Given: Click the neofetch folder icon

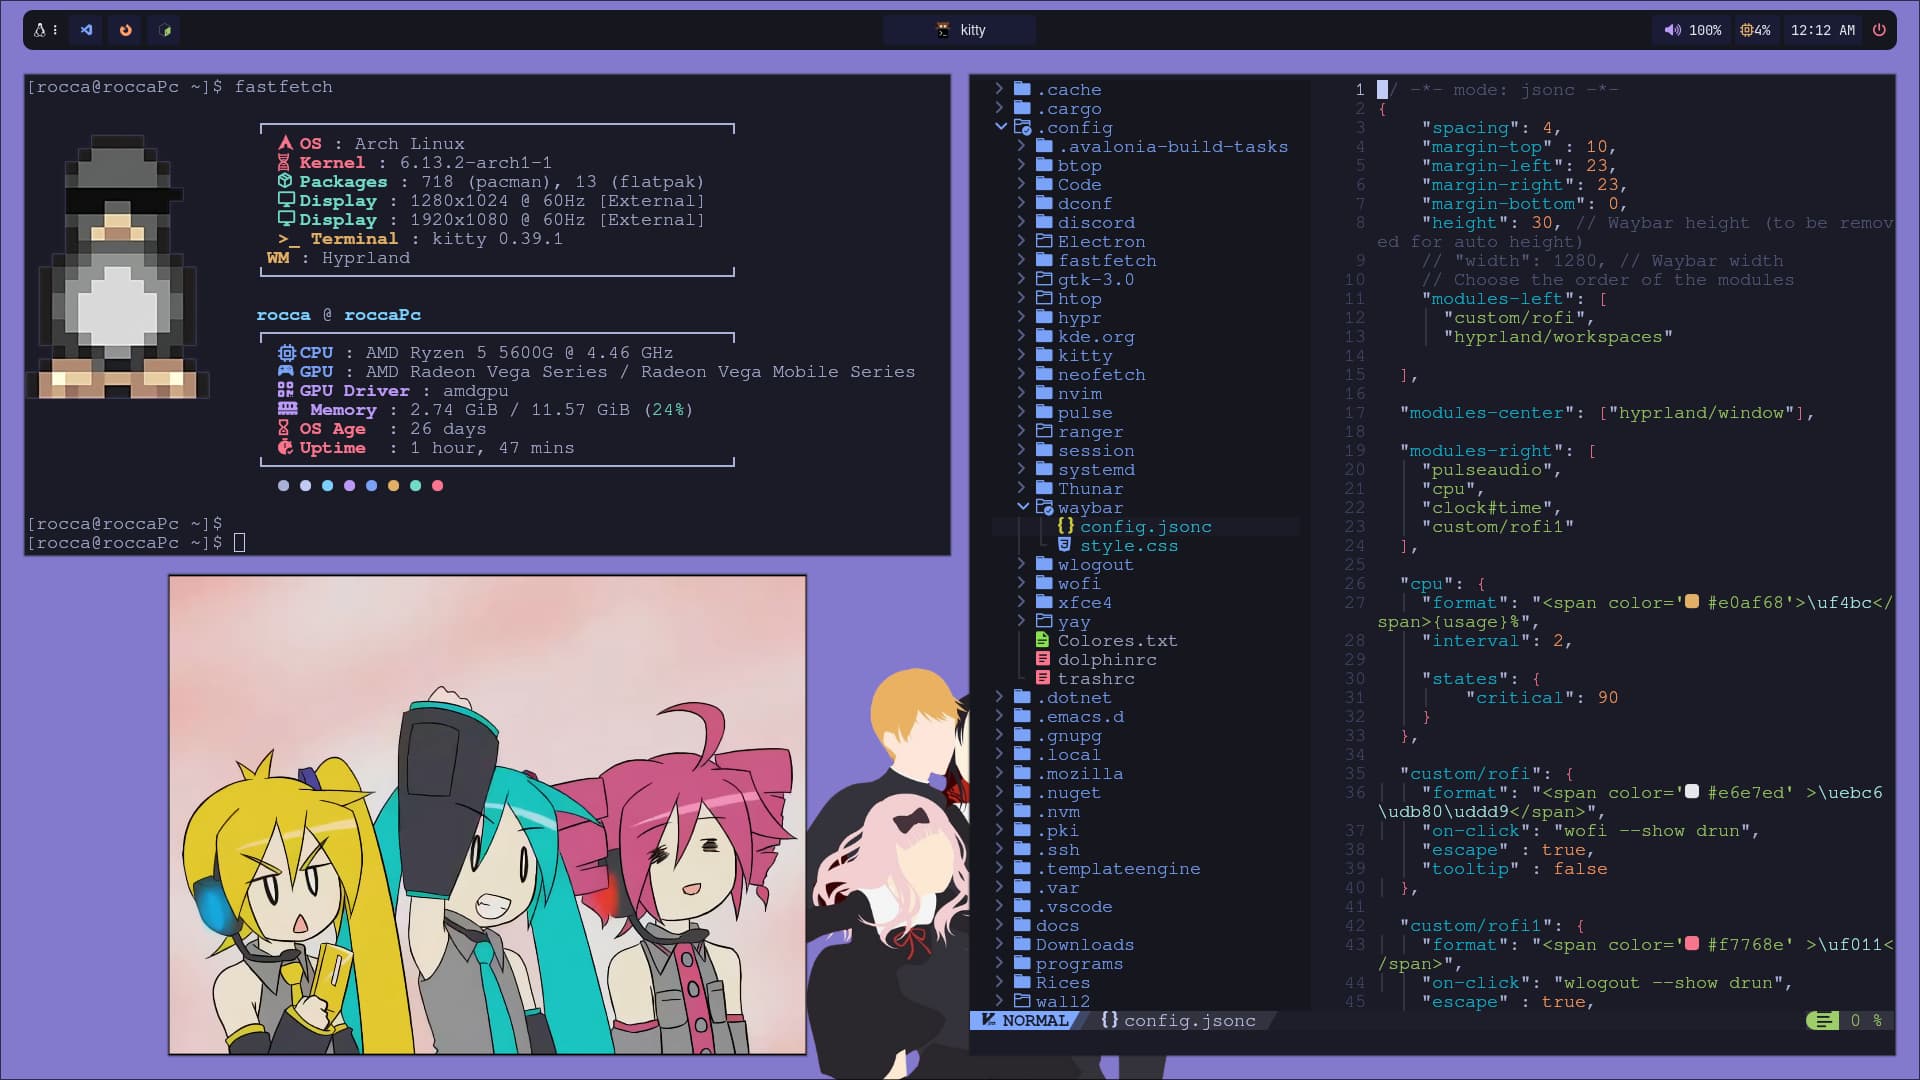Looking at the screenshot, I should click(1044, 374).
